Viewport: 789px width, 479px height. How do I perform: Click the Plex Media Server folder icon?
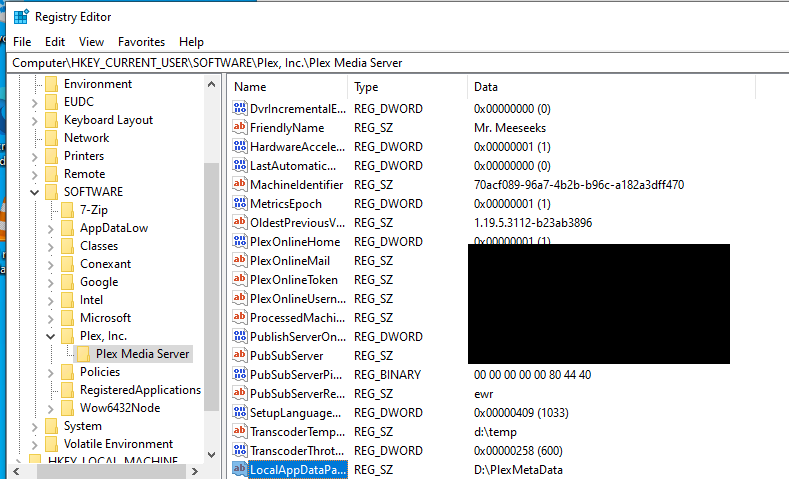(84, 354)
